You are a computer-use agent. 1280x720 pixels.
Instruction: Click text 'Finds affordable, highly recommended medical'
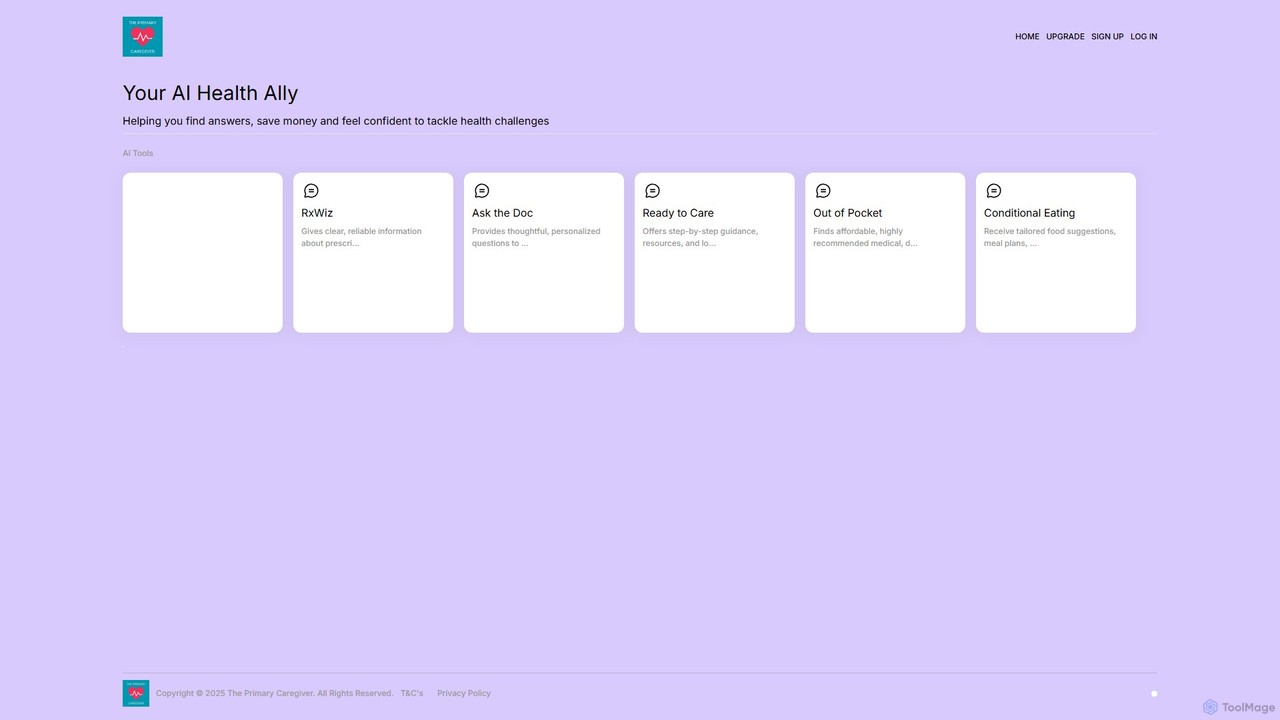click(865, 237)
